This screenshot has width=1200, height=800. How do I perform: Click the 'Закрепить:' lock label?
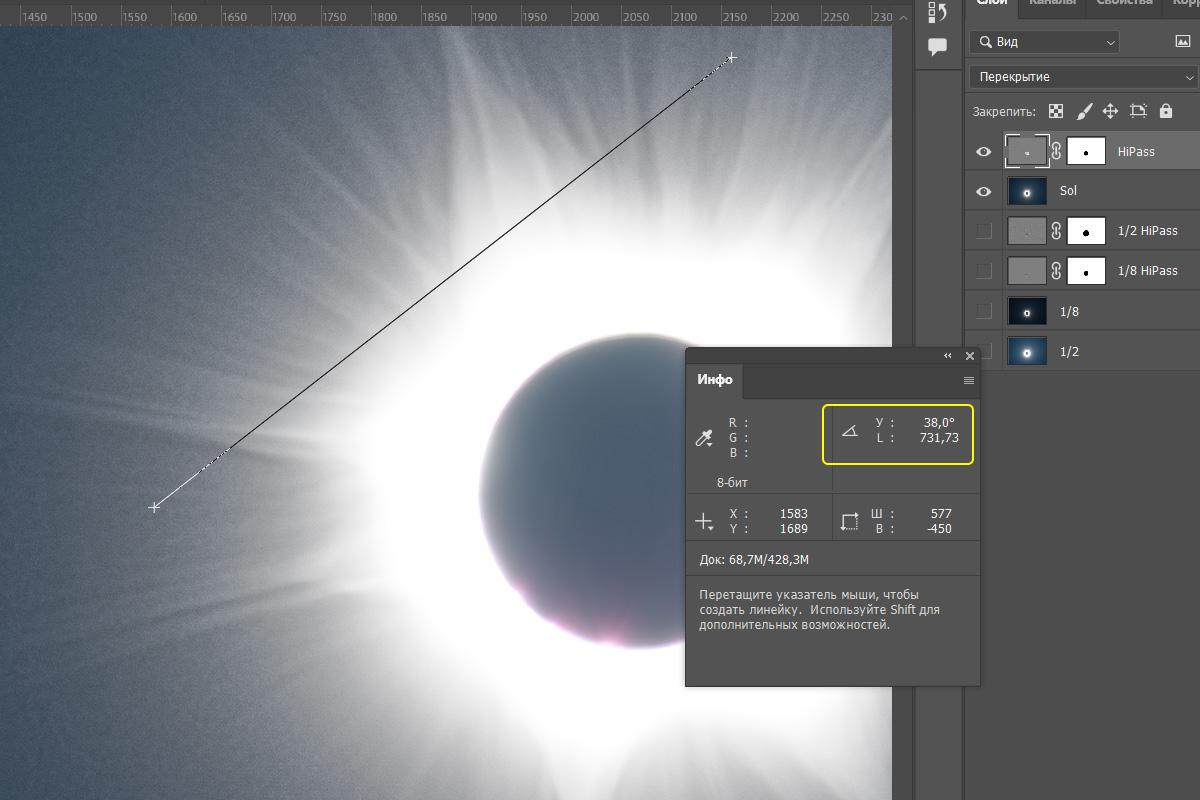pyautogui.click(x=1004, y=112)
